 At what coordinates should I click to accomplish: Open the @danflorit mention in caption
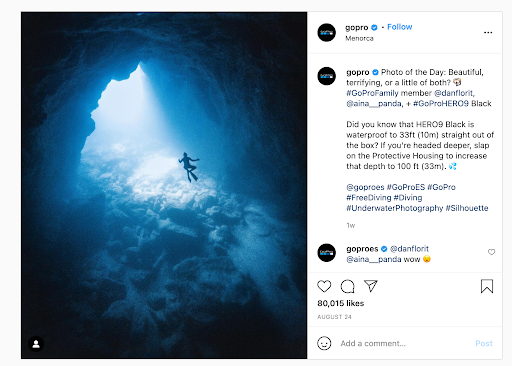tap(453, 93)
